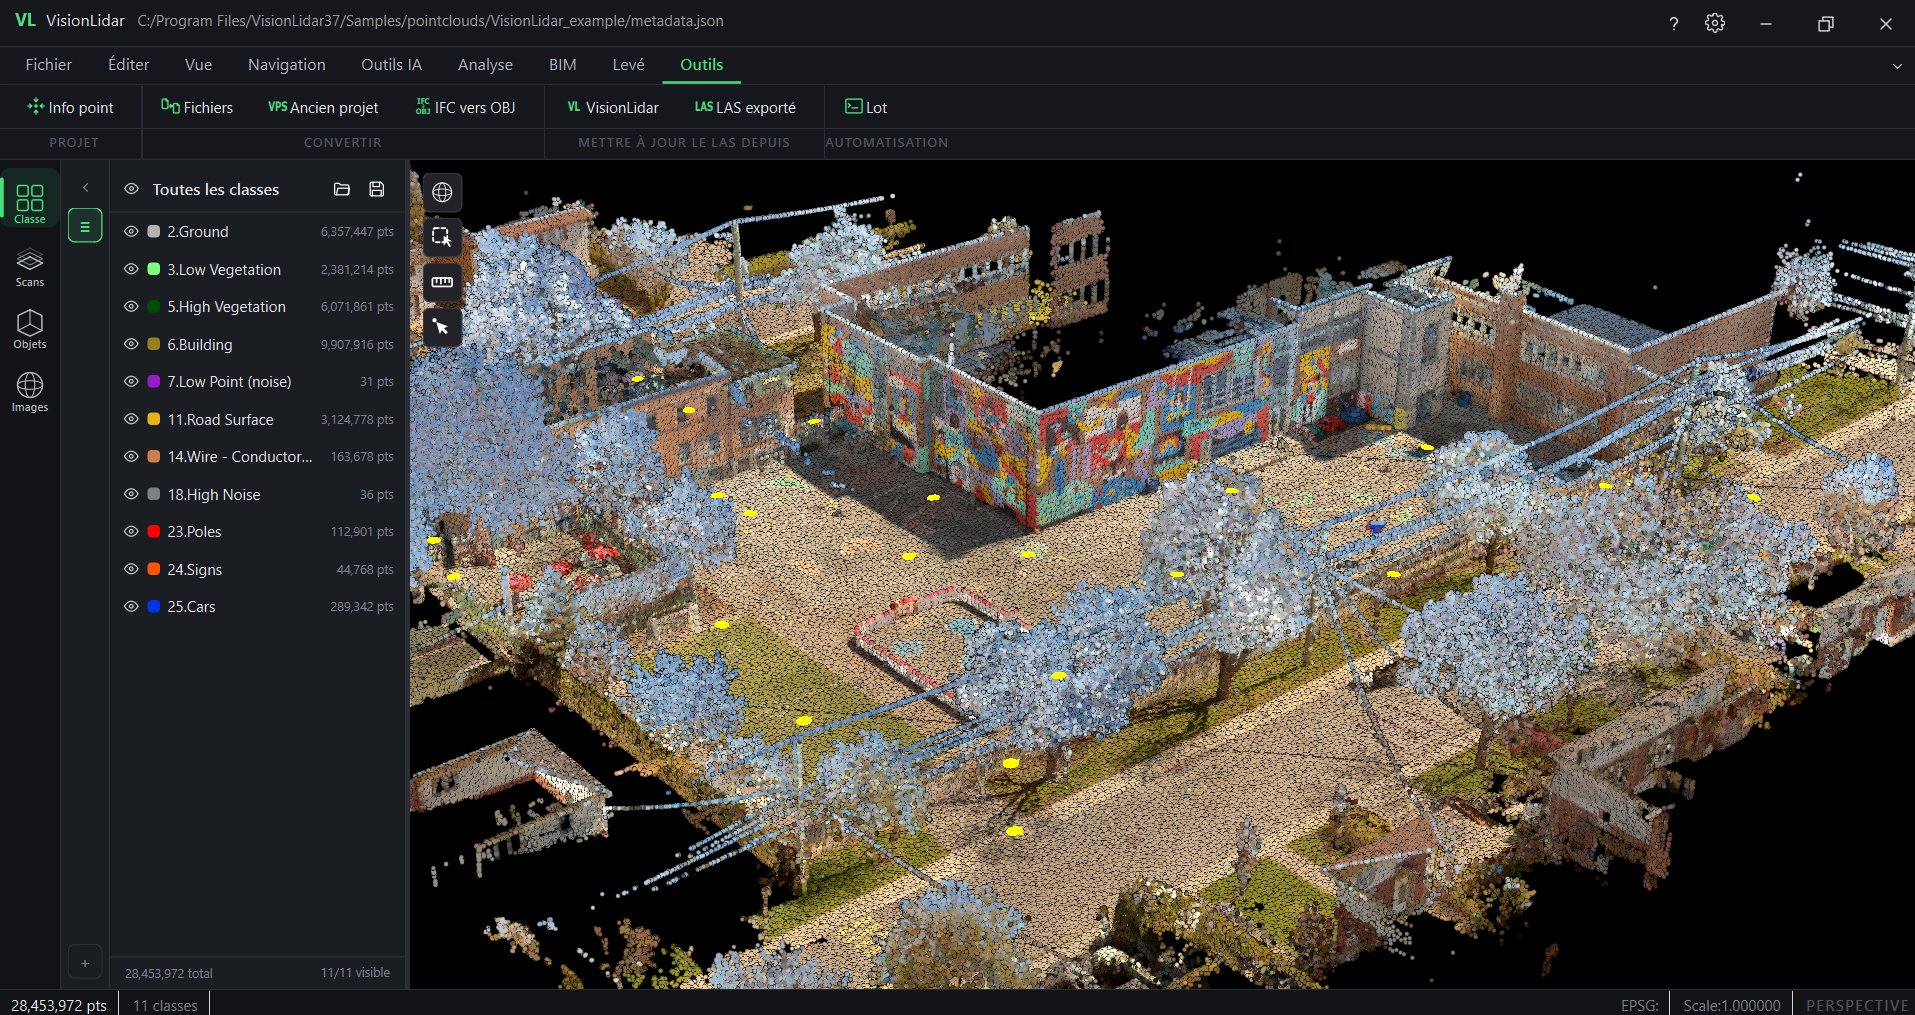Open the Objets panel icon
Image resolution: width=1915 pixels, height=1015 pixels.
(x=30, y=329)
